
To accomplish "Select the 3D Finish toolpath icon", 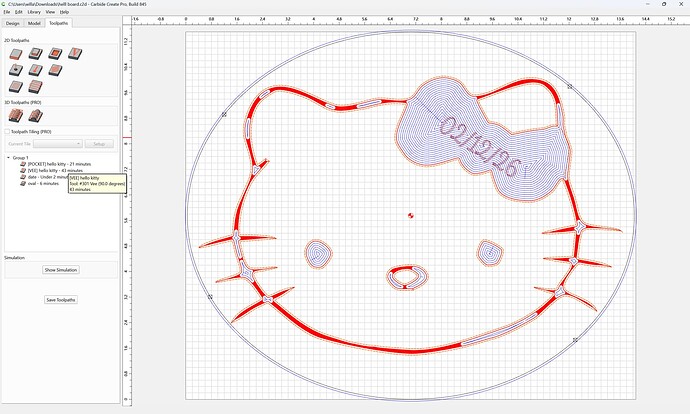I will pos(36,116).
